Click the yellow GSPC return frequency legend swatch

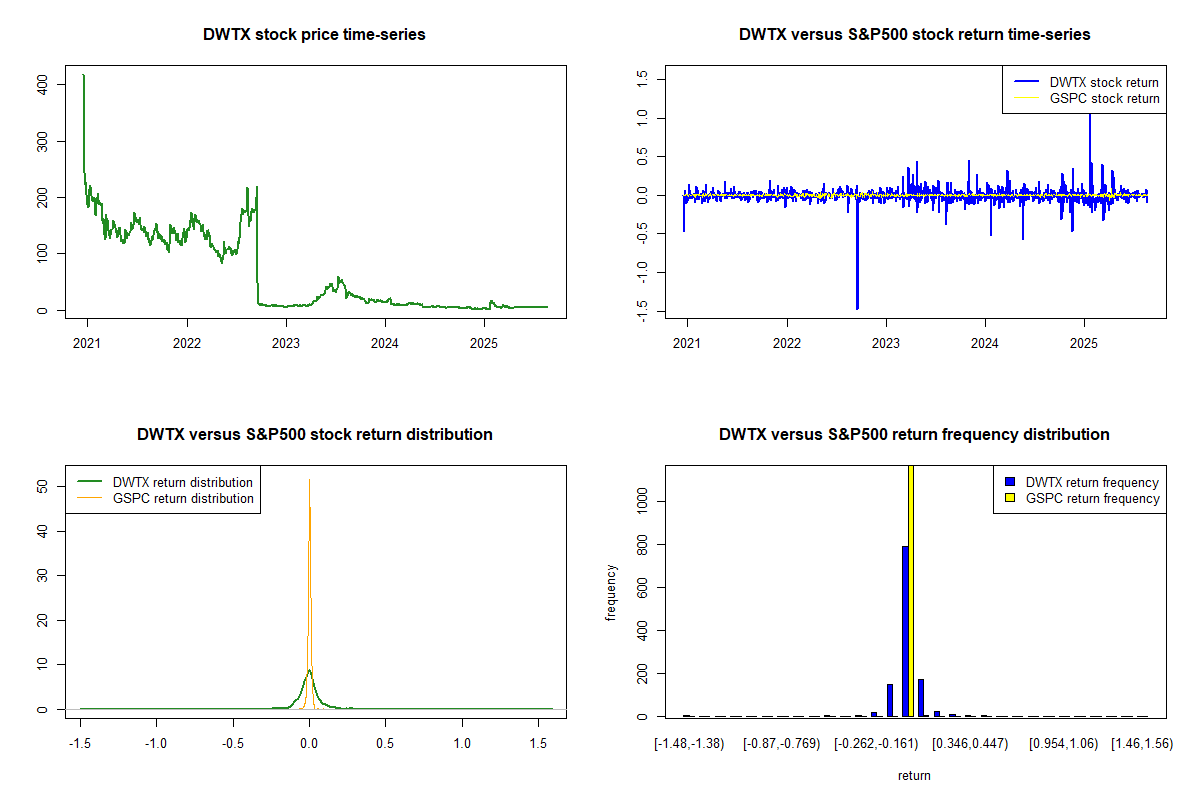pos(1012,498)
